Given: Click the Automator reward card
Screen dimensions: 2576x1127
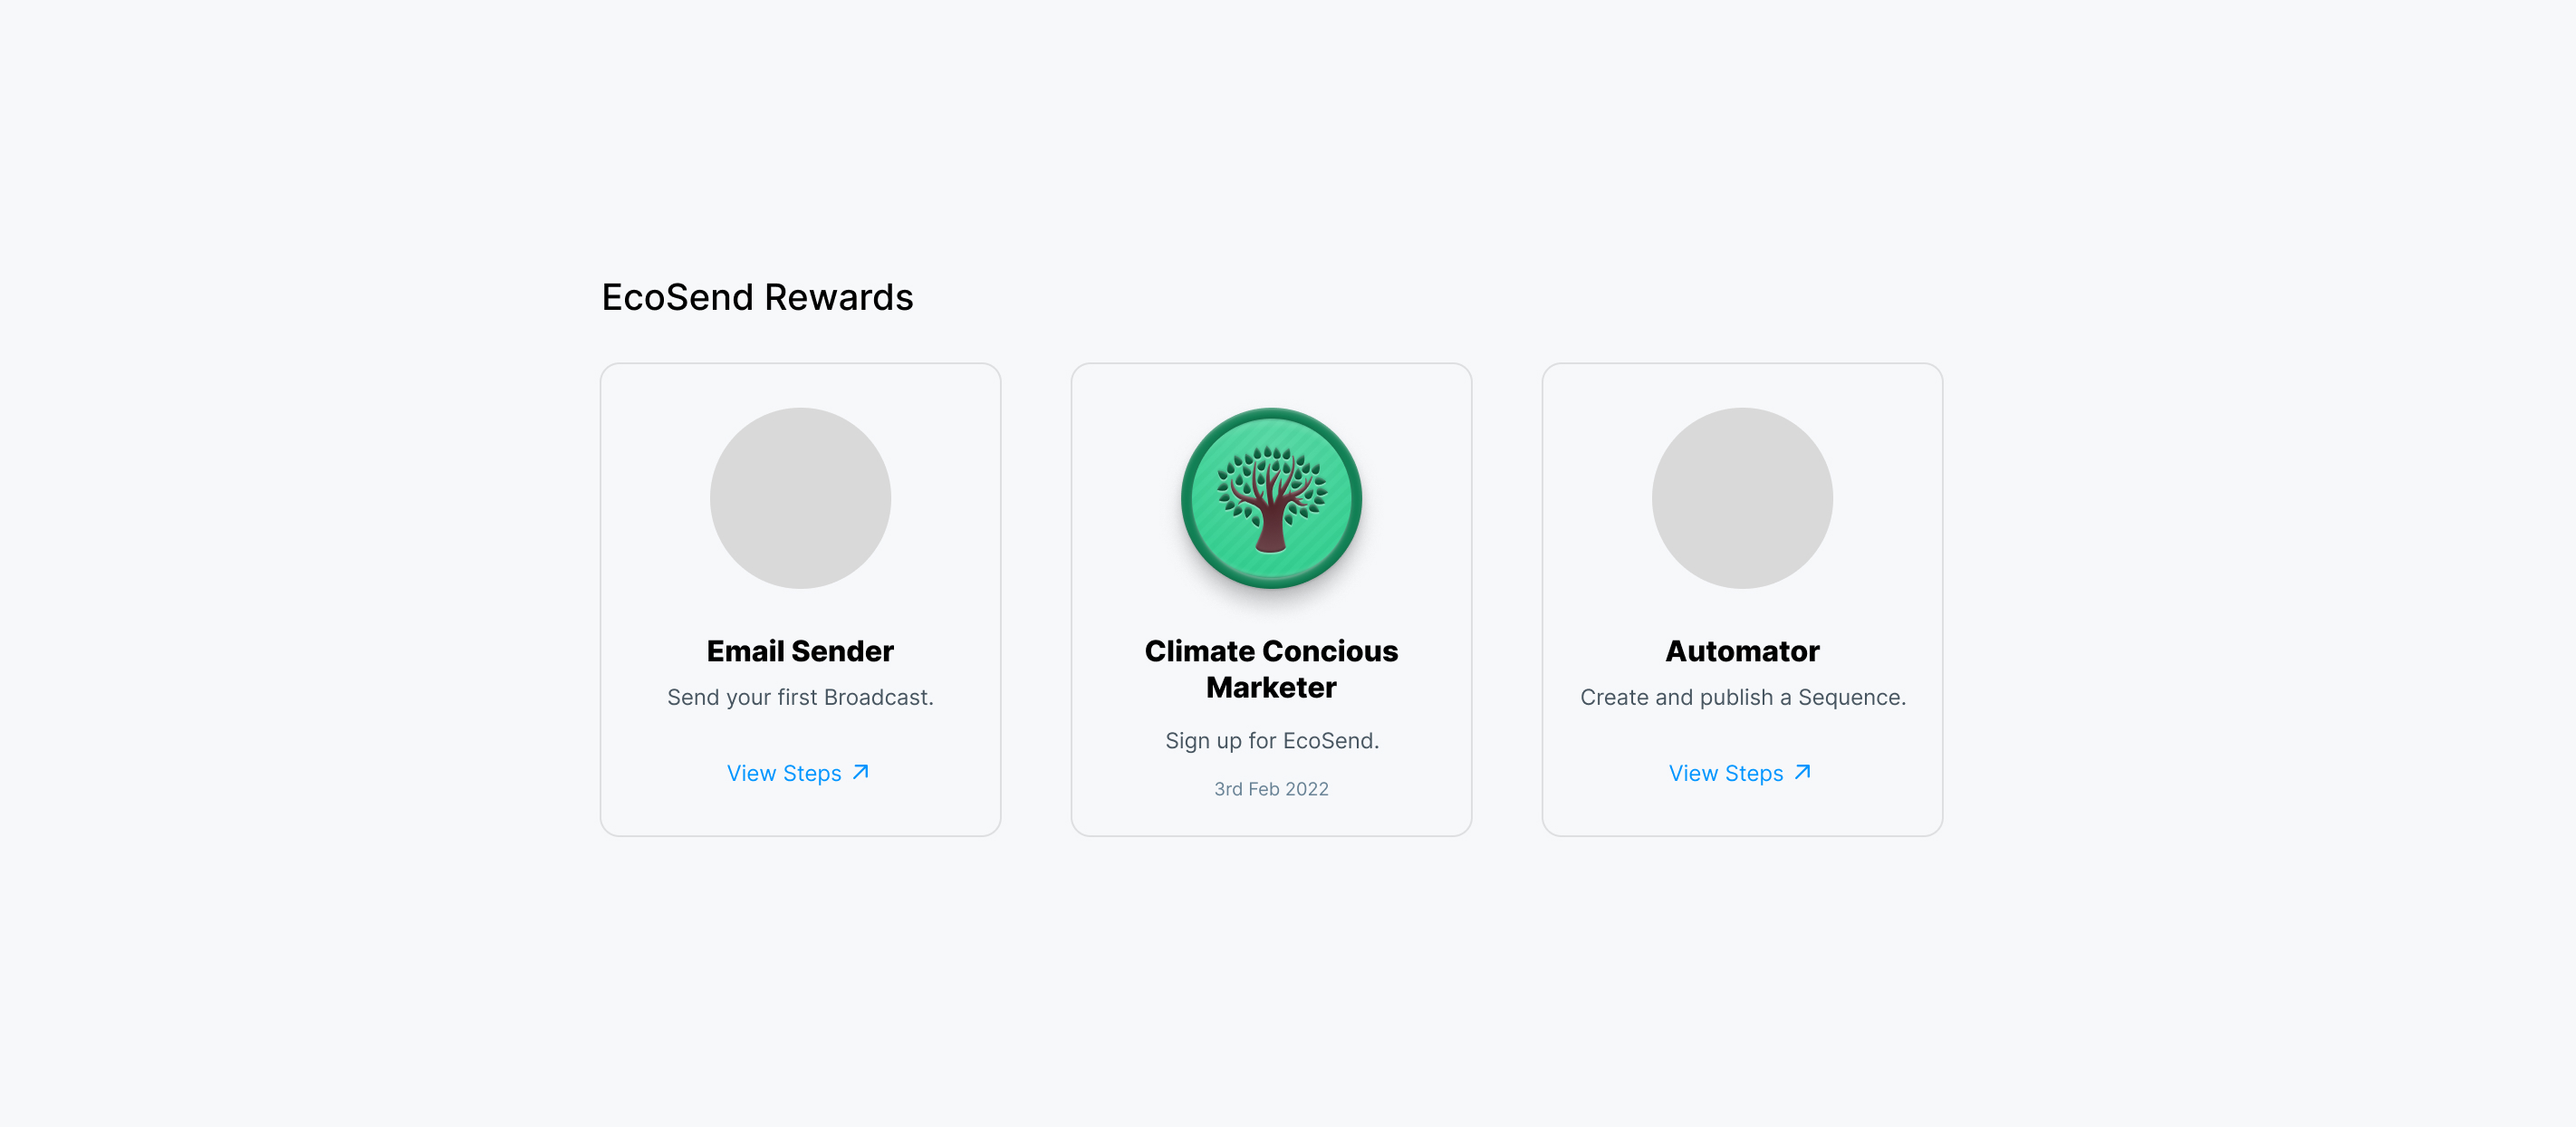Looking at the screenshot, I should (x=1742, y=599).
